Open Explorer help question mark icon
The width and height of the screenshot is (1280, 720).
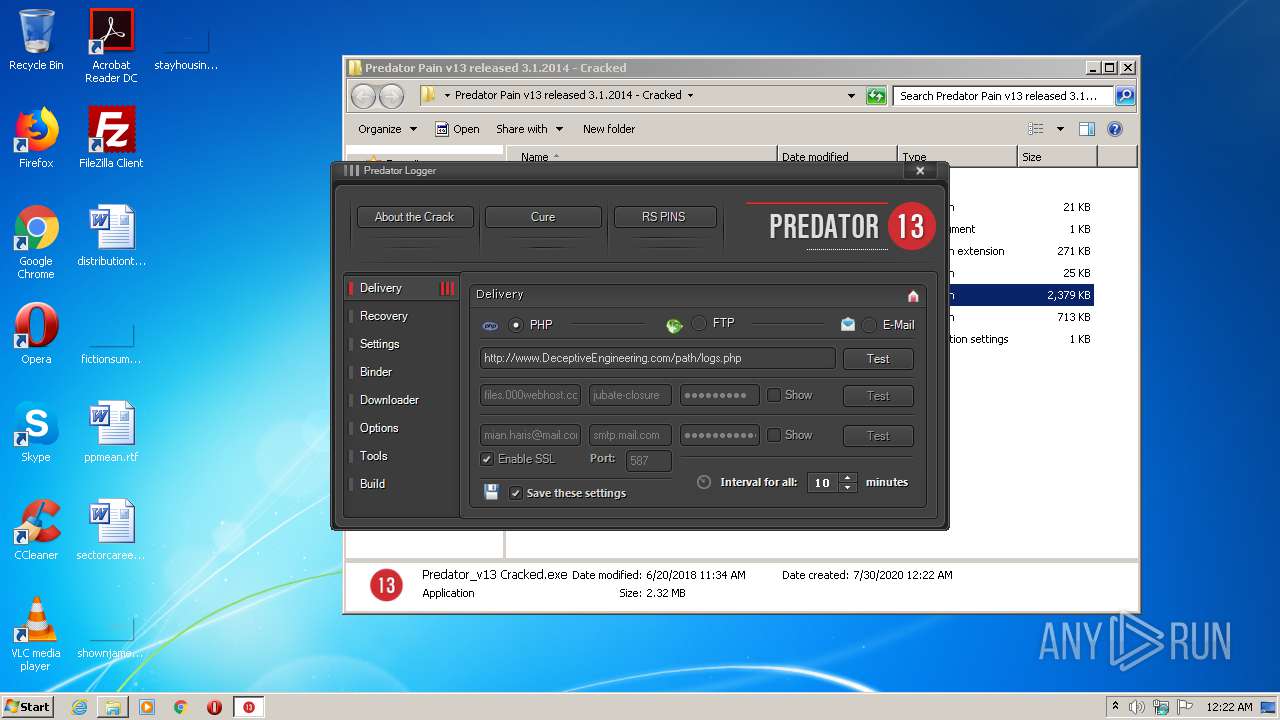pos(1115,129)
